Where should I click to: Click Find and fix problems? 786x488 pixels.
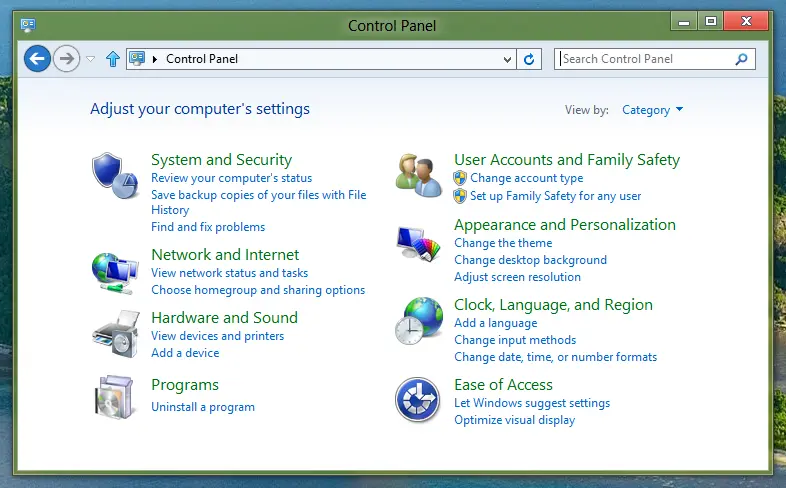coord(208,227)
